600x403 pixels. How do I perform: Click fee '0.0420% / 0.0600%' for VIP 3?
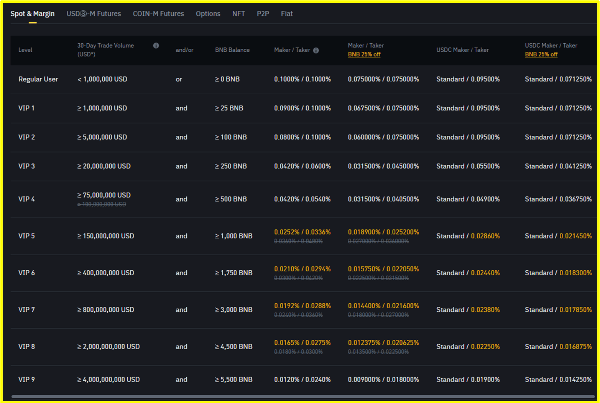[302, 166]
